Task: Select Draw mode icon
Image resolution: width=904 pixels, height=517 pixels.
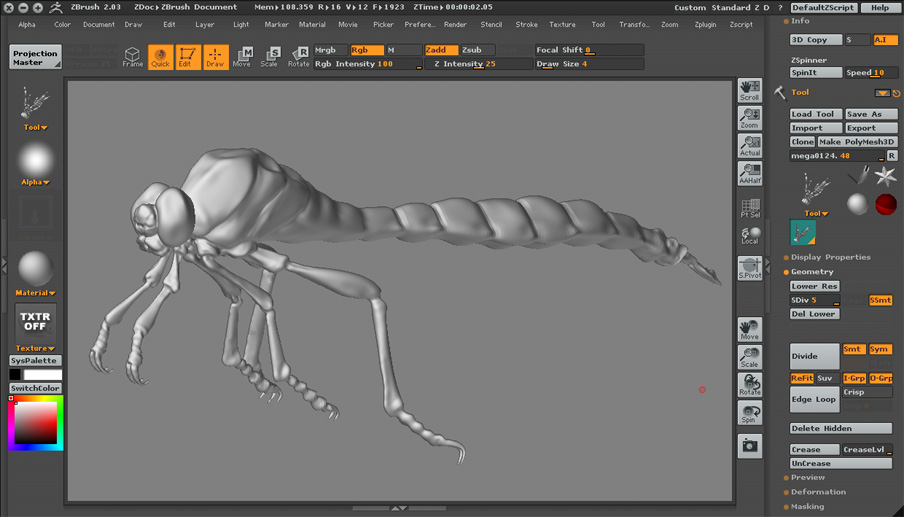Action: pos(215,56)
